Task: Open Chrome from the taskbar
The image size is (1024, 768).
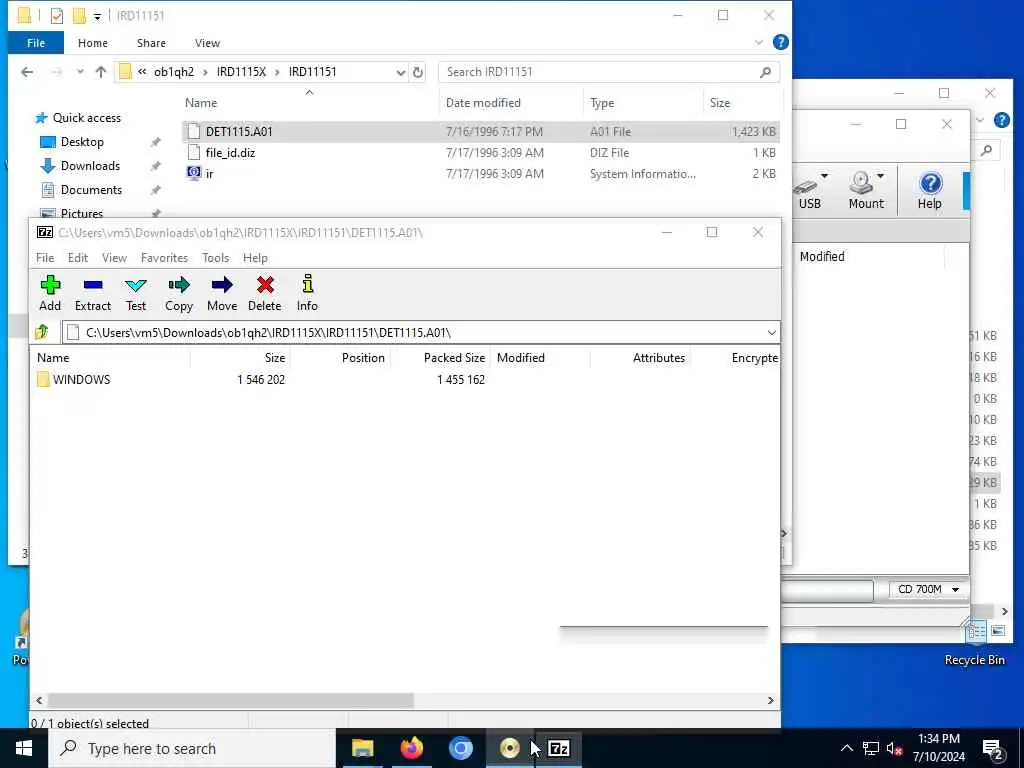Action: pyautogui.click(x=460, y=748)
